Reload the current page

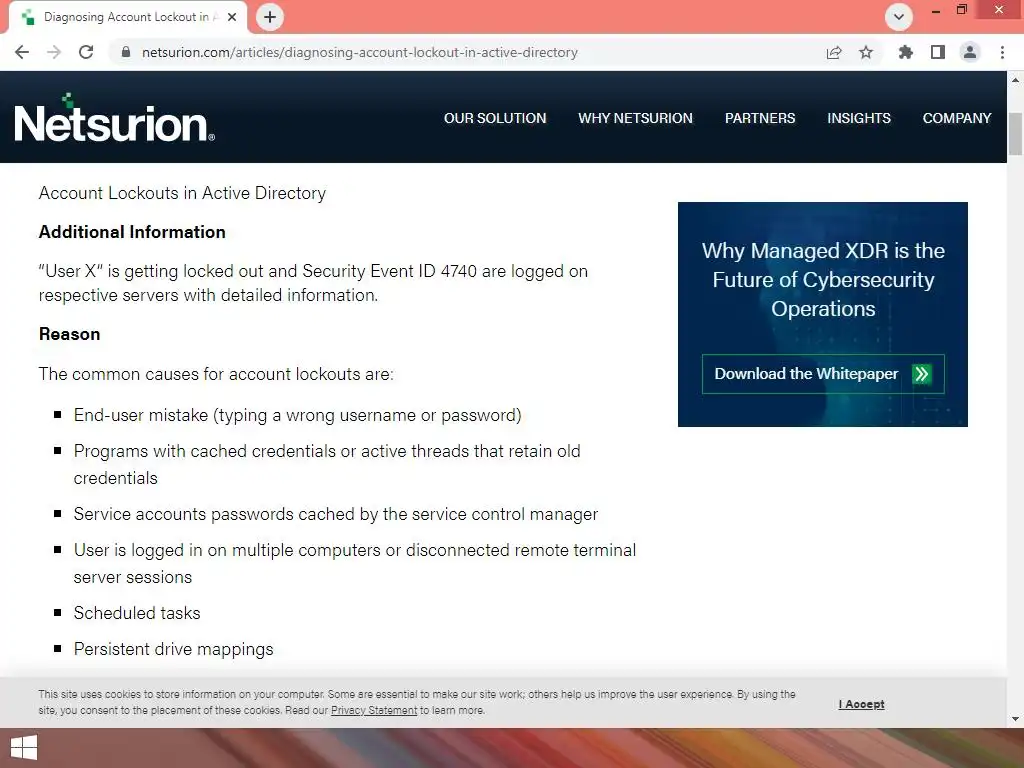(86, 52)
